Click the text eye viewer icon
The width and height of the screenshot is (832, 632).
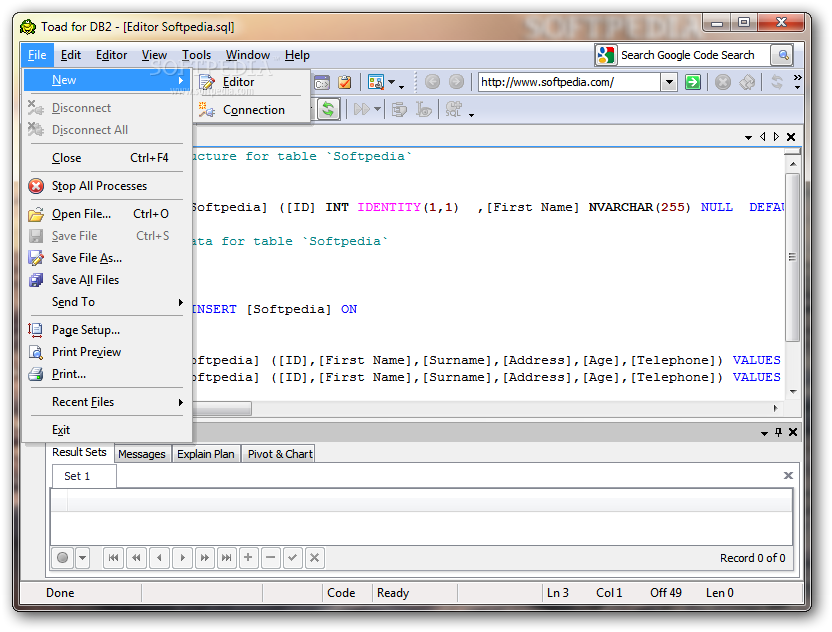(x=424, y=109)
